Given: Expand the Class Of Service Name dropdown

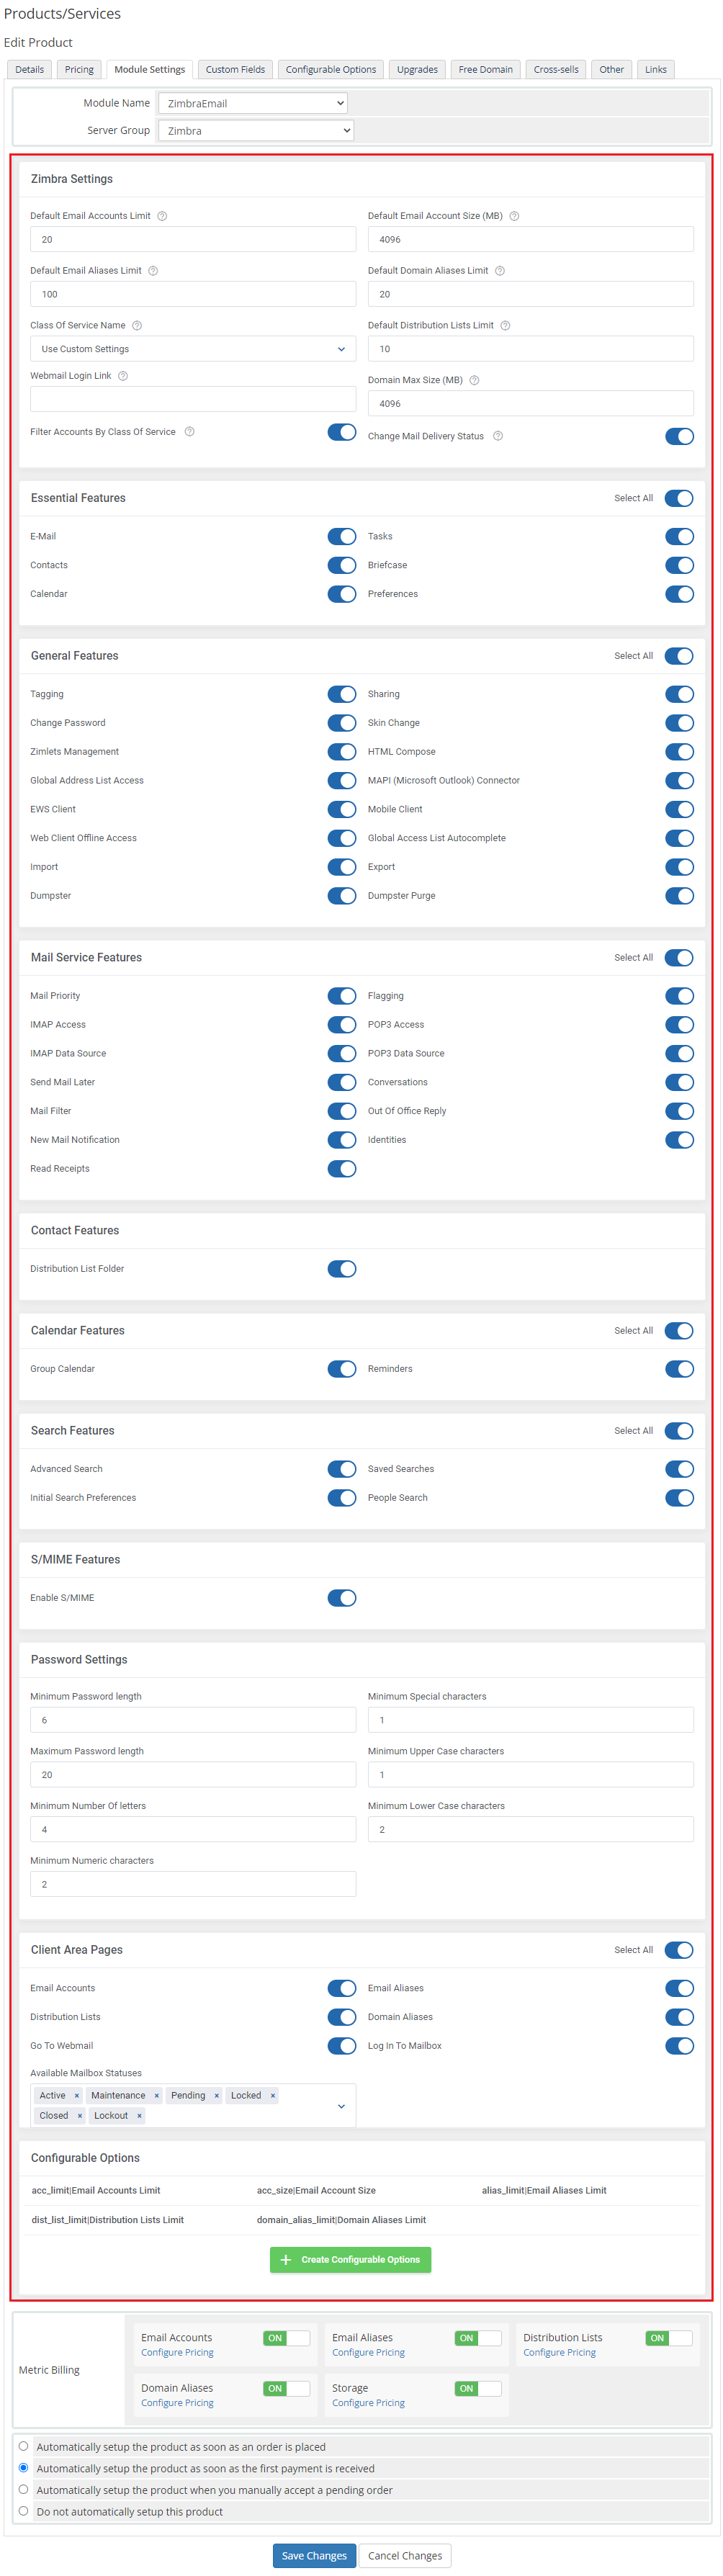Looking at the screenshot, I should point(193,349).
